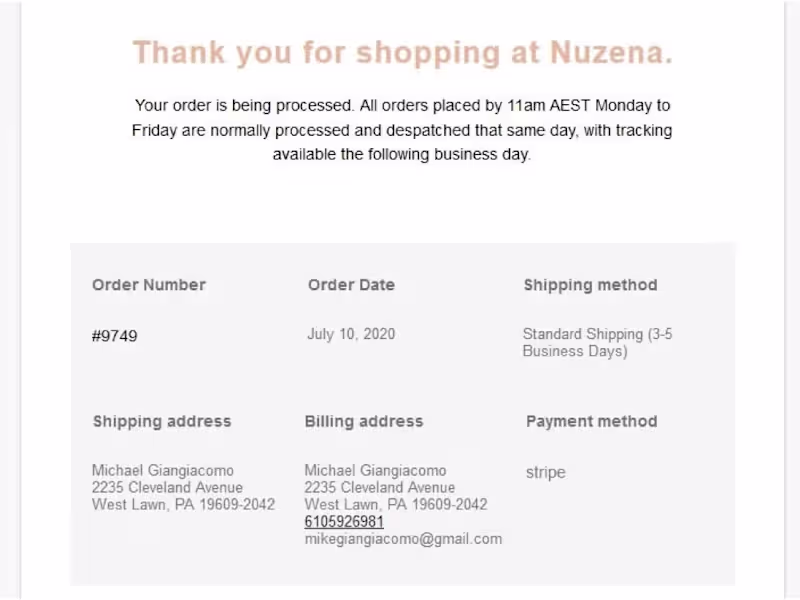Click the Order Number column label
Screen dimensions: 800x600
click(x=149, y=285)
